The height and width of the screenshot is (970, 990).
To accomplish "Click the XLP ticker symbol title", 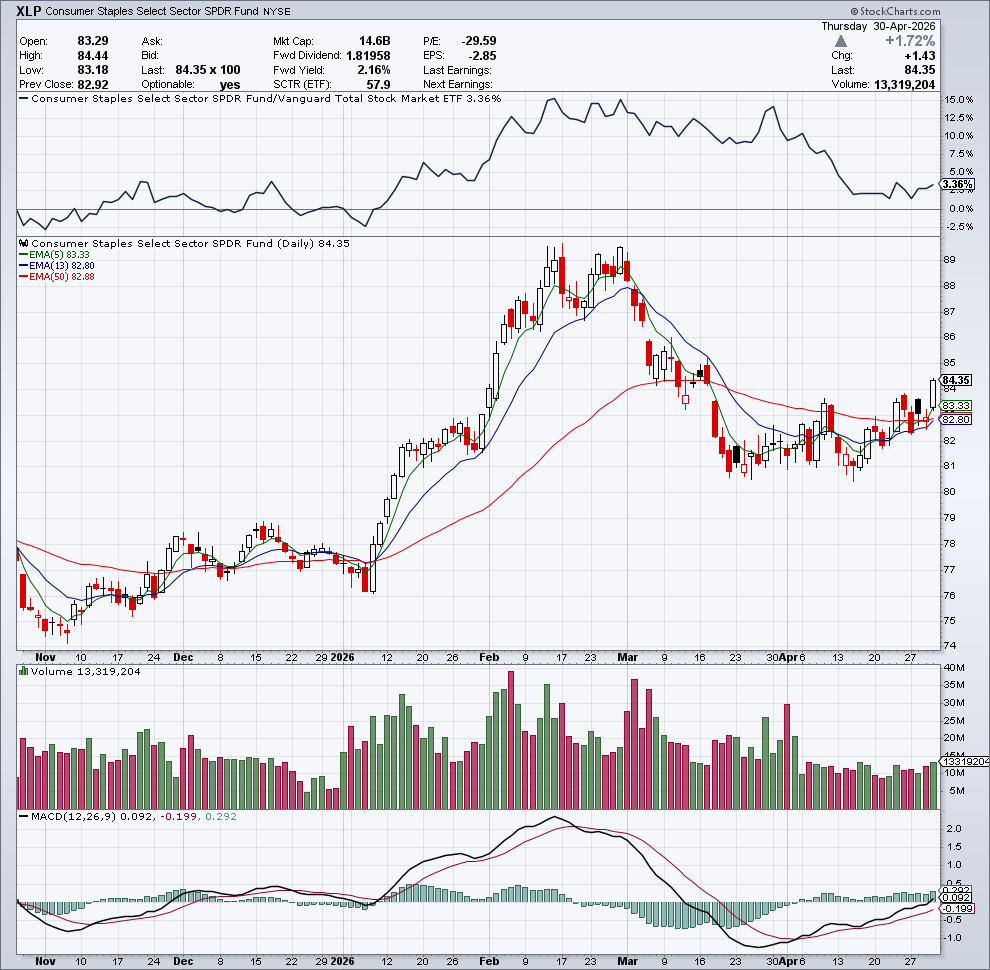I will click(29, 11).
